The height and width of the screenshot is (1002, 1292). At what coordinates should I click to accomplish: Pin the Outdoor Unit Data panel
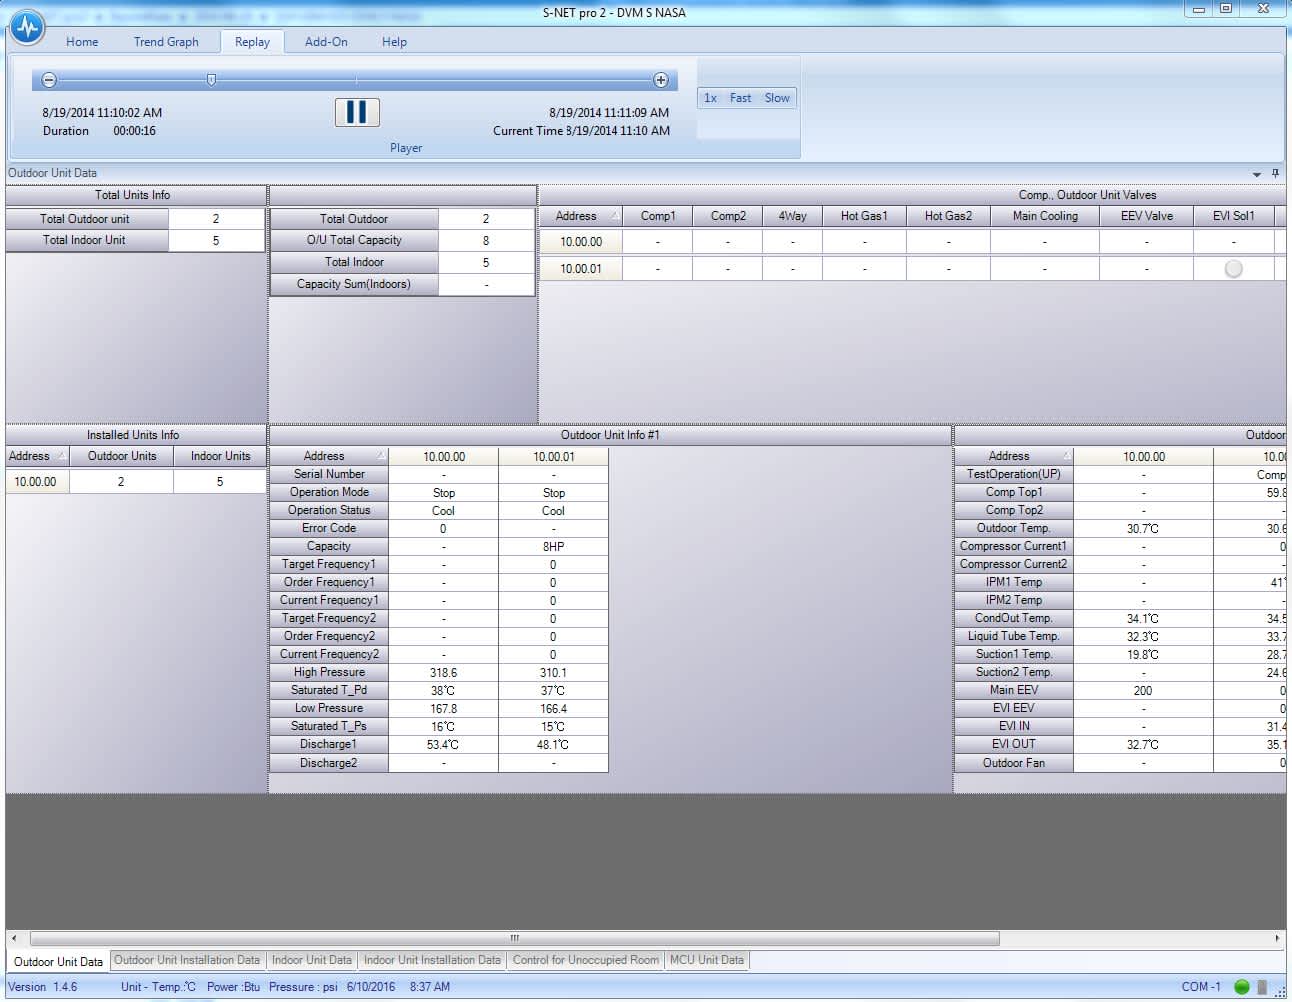tap(1275, 173)
